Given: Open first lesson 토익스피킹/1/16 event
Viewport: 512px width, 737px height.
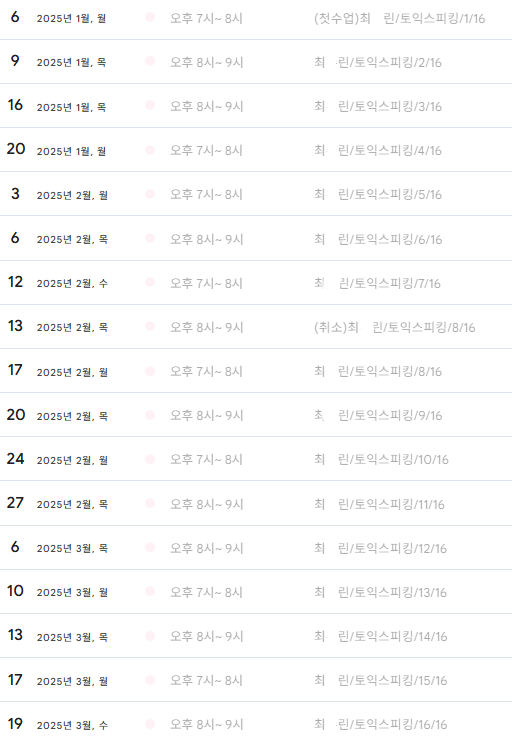Looking at the screenshot, I should pos(399,19).
